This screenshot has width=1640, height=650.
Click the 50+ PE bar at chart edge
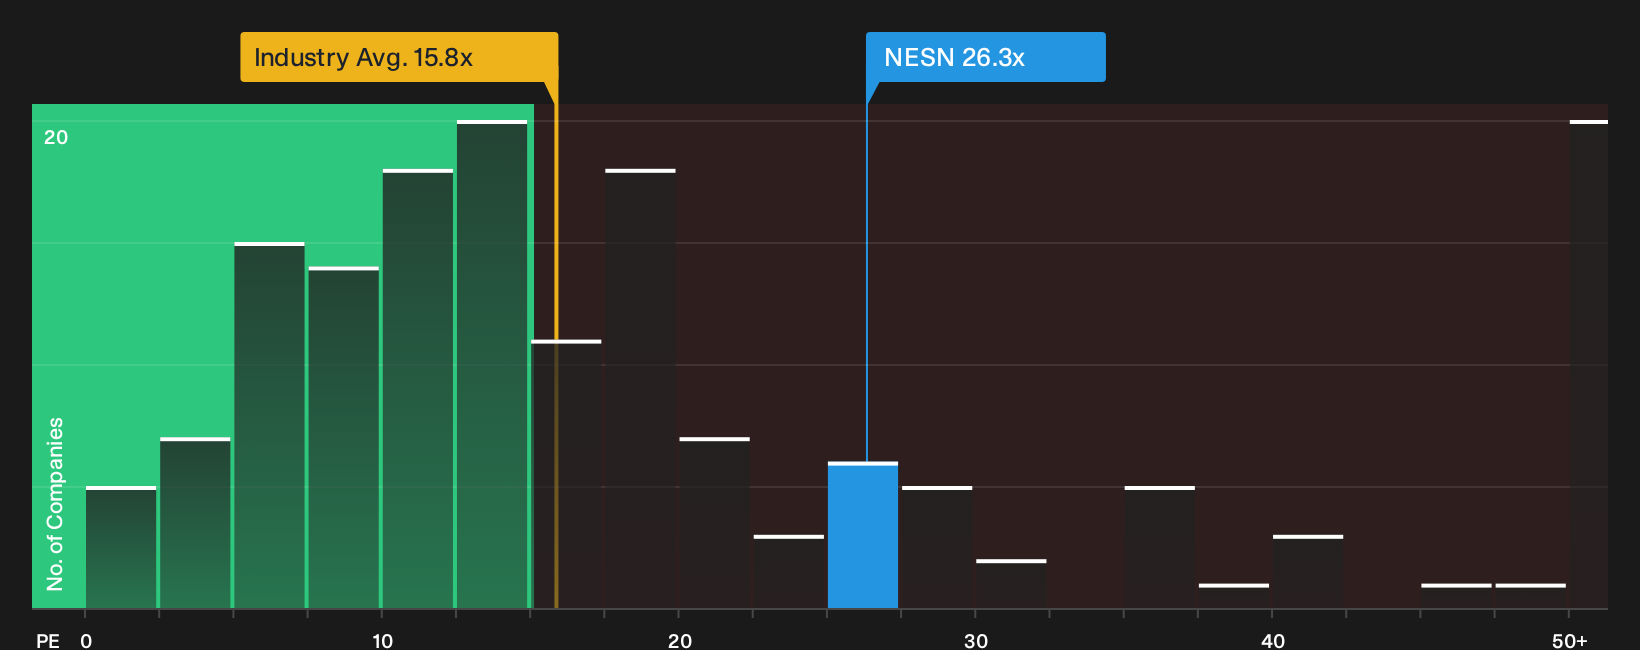coord(1589,364)
